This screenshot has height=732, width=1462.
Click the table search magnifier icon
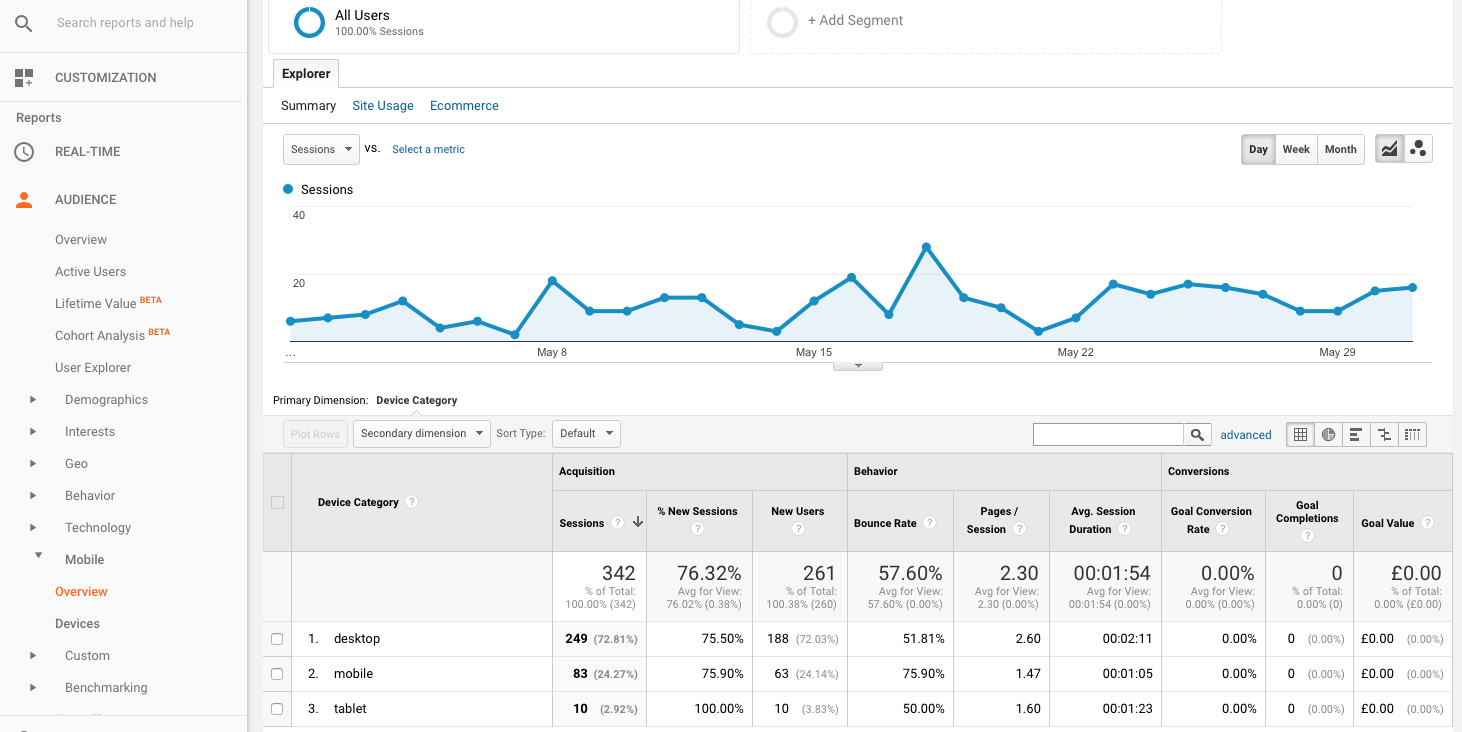tap(1197, 434)
